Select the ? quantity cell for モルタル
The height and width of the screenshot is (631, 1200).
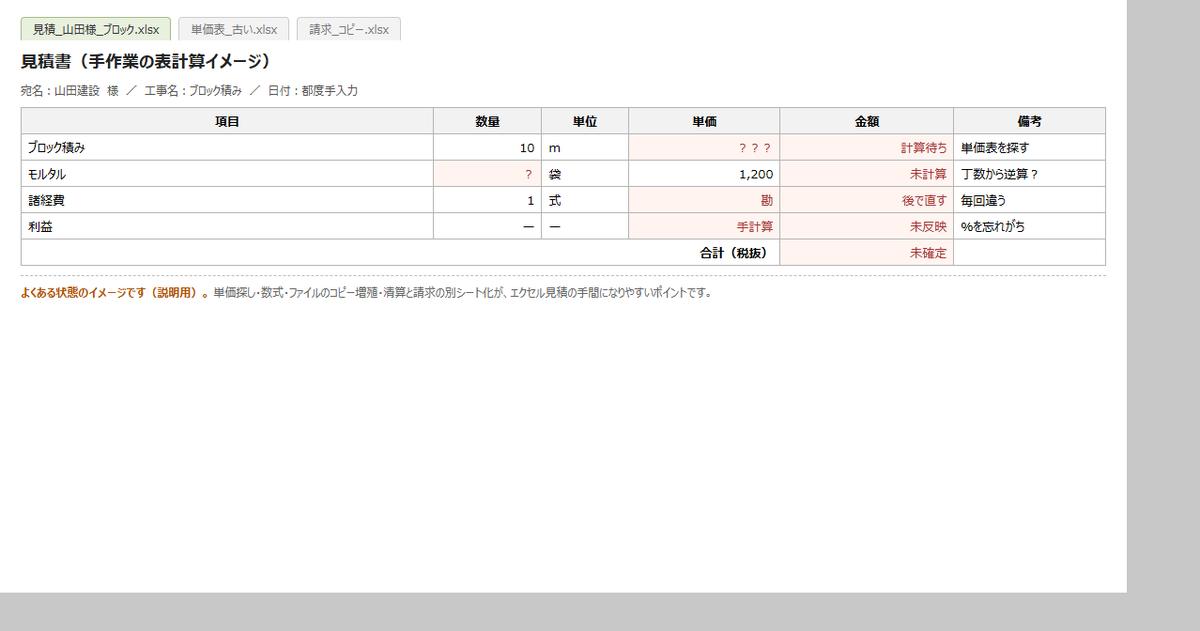pos(488,174)
